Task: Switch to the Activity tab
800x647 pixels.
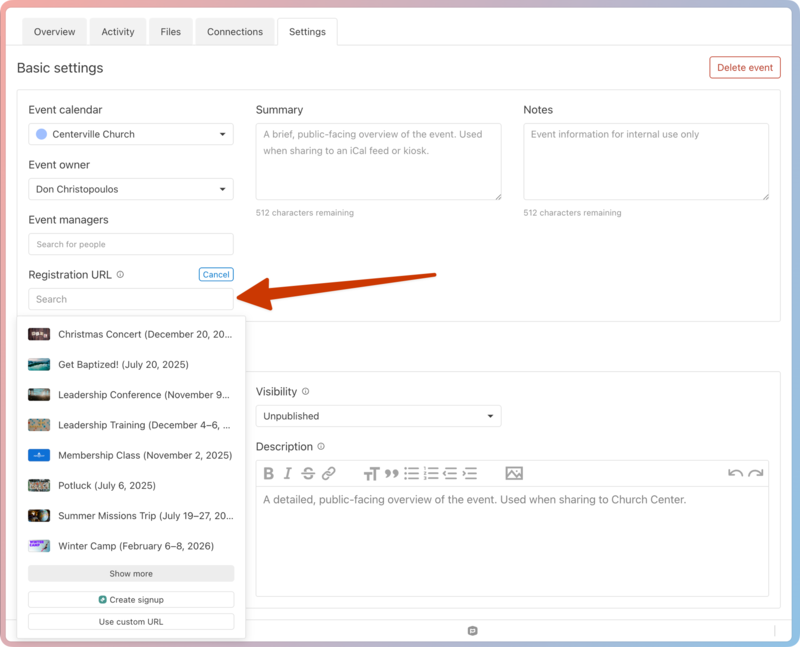Action: (x=117, y=31)
